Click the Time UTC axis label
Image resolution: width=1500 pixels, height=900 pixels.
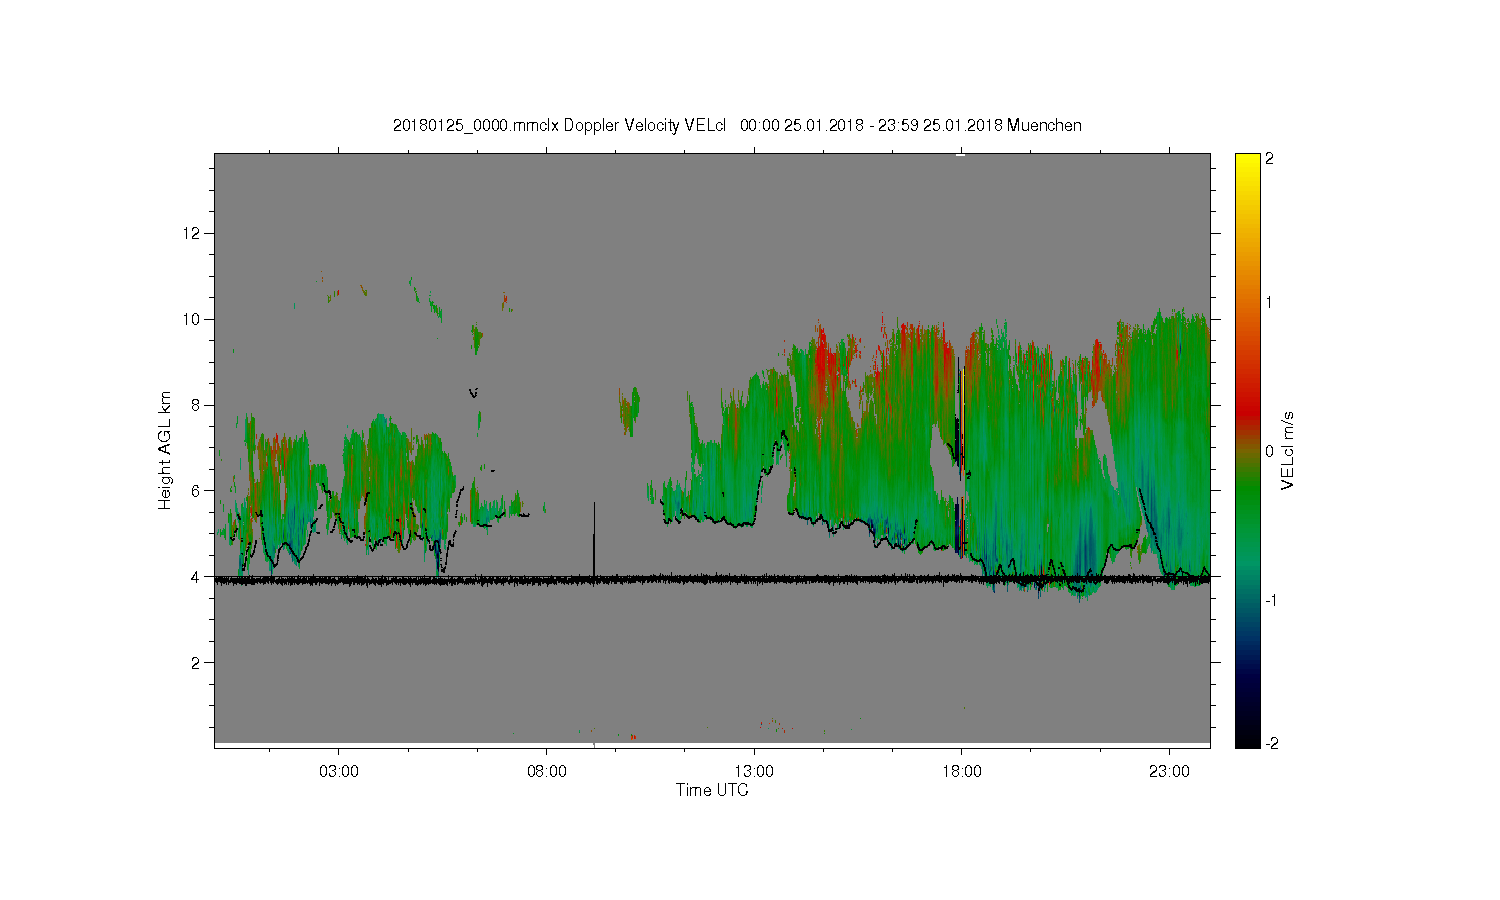click(x=712, y=790)
